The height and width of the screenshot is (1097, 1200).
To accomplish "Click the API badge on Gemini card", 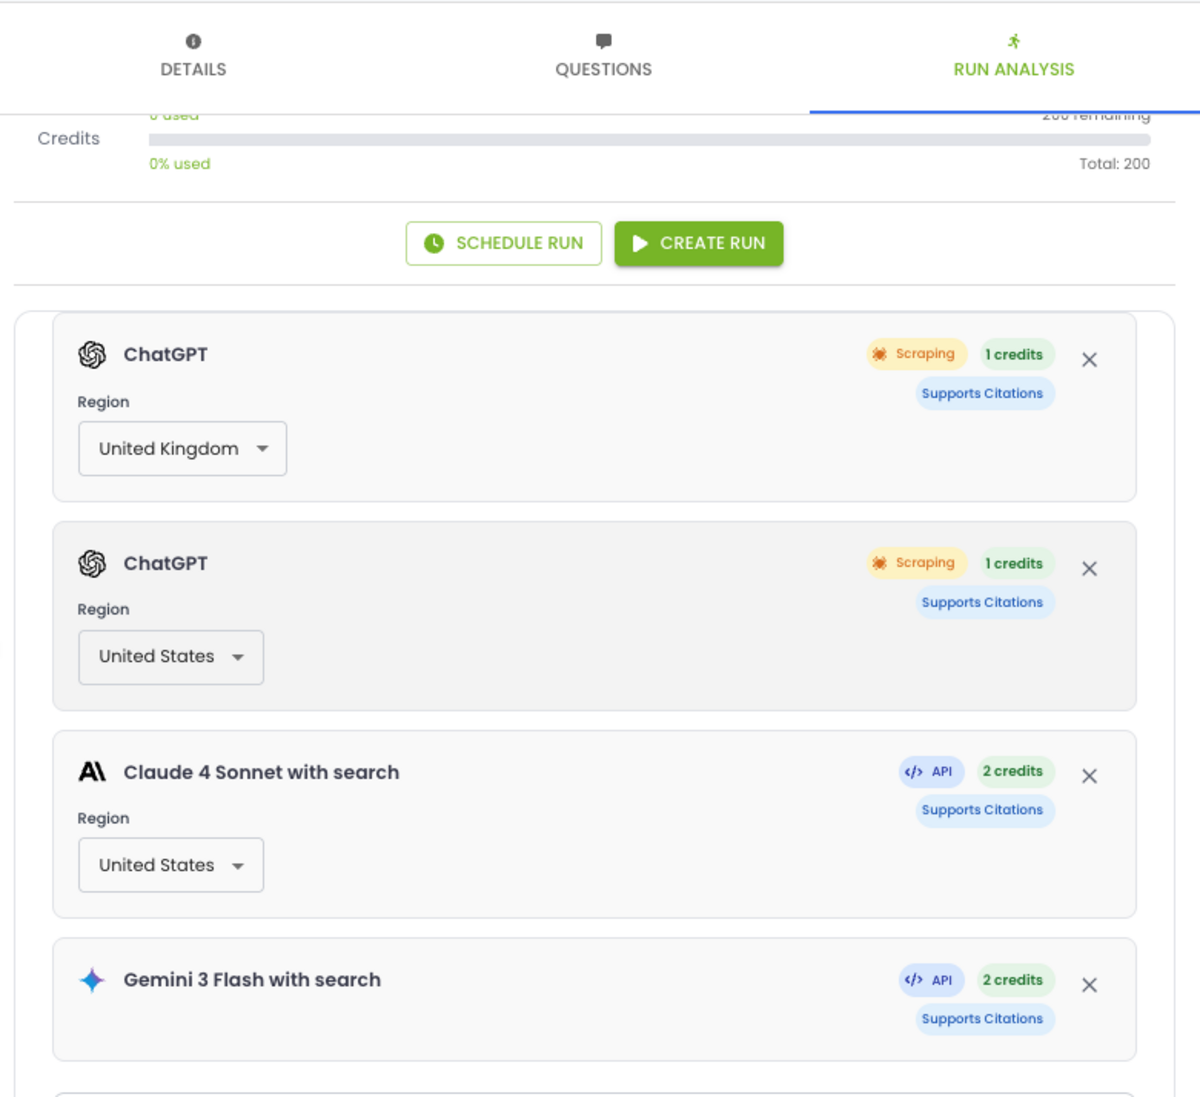I will [931, 980].
